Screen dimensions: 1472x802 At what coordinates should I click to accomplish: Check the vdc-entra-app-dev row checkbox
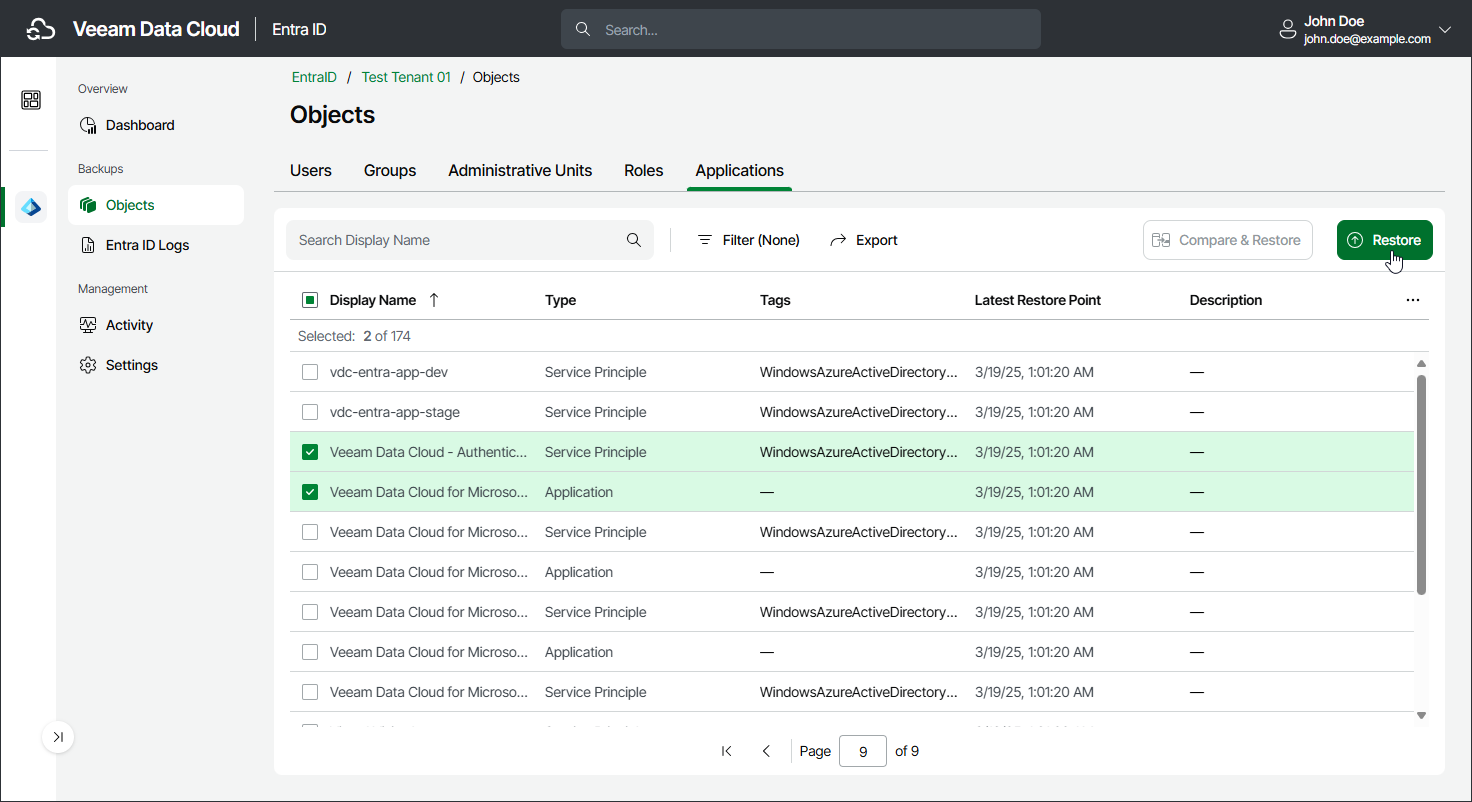pos(310,372)
